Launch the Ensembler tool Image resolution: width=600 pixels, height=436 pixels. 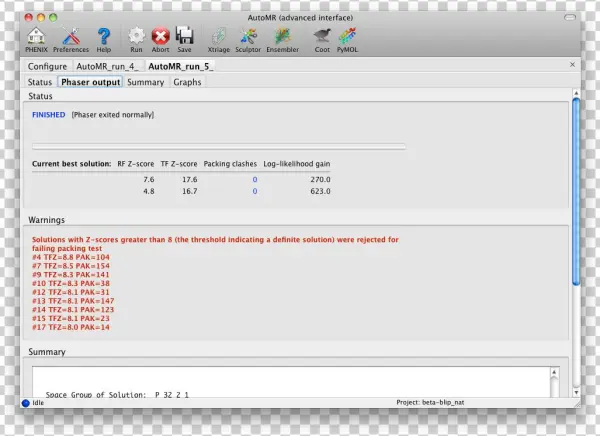pyautogui.click(x=282, y=39)
